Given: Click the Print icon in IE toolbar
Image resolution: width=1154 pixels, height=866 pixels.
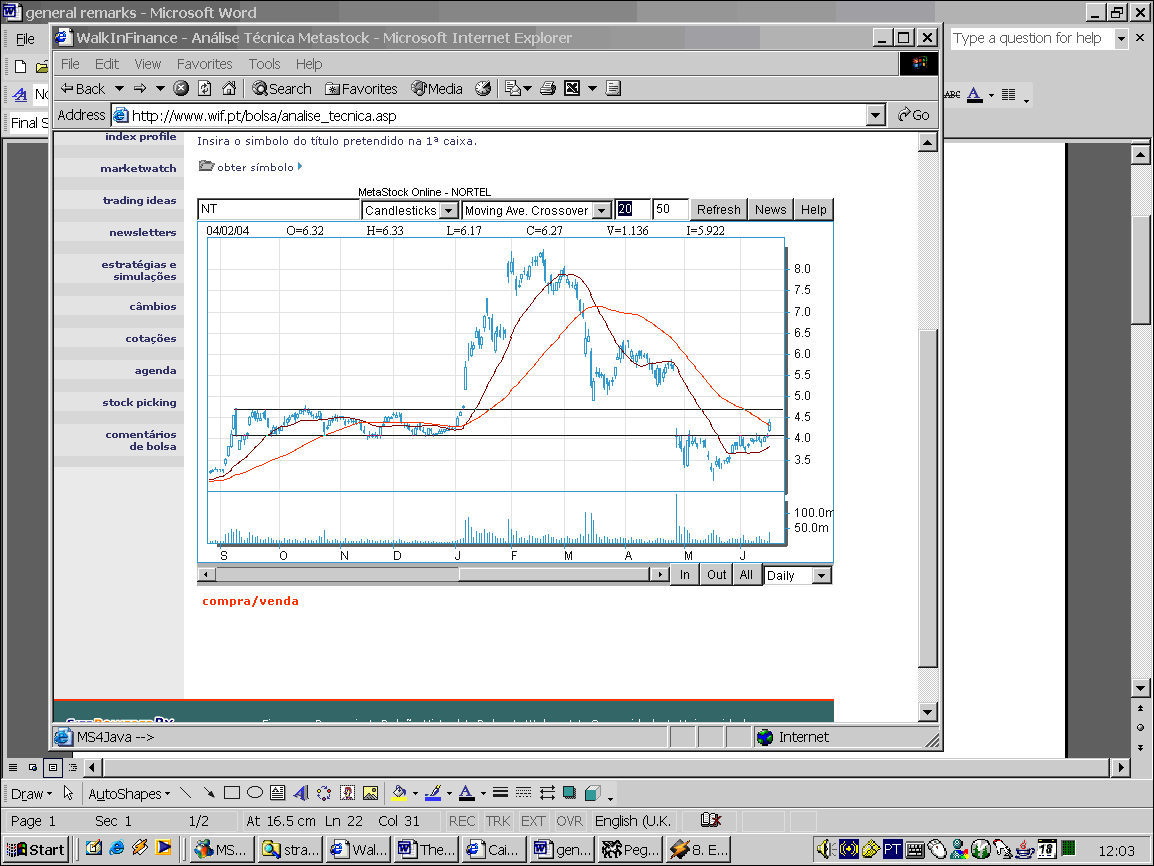Looking at the screenshot, I should 547,89.
